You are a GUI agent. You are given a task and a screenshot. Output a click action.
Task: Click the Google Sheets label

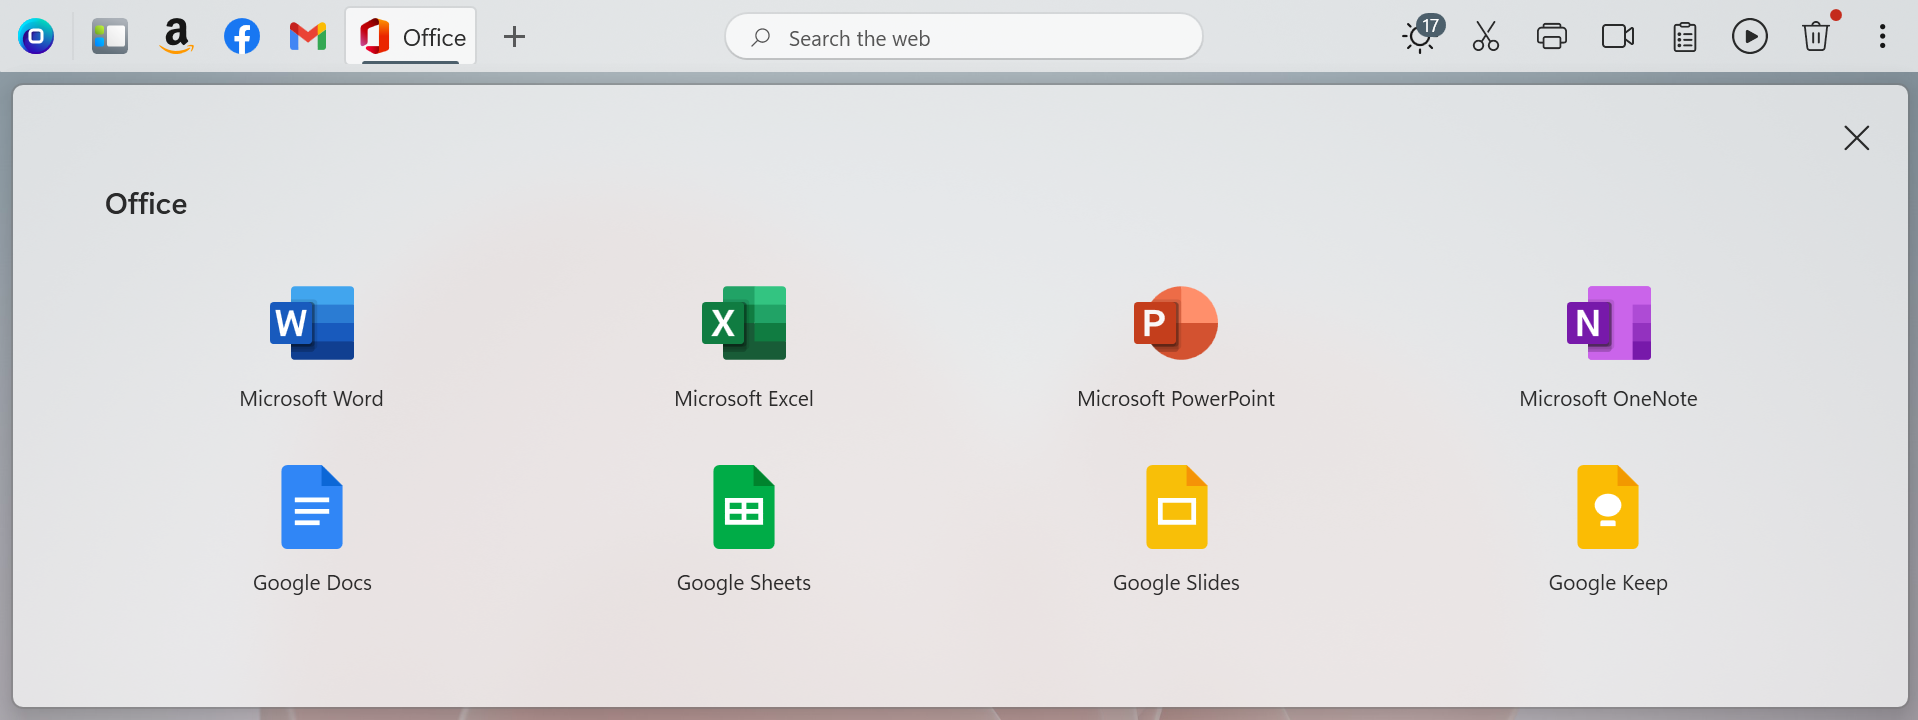[744, 583]
